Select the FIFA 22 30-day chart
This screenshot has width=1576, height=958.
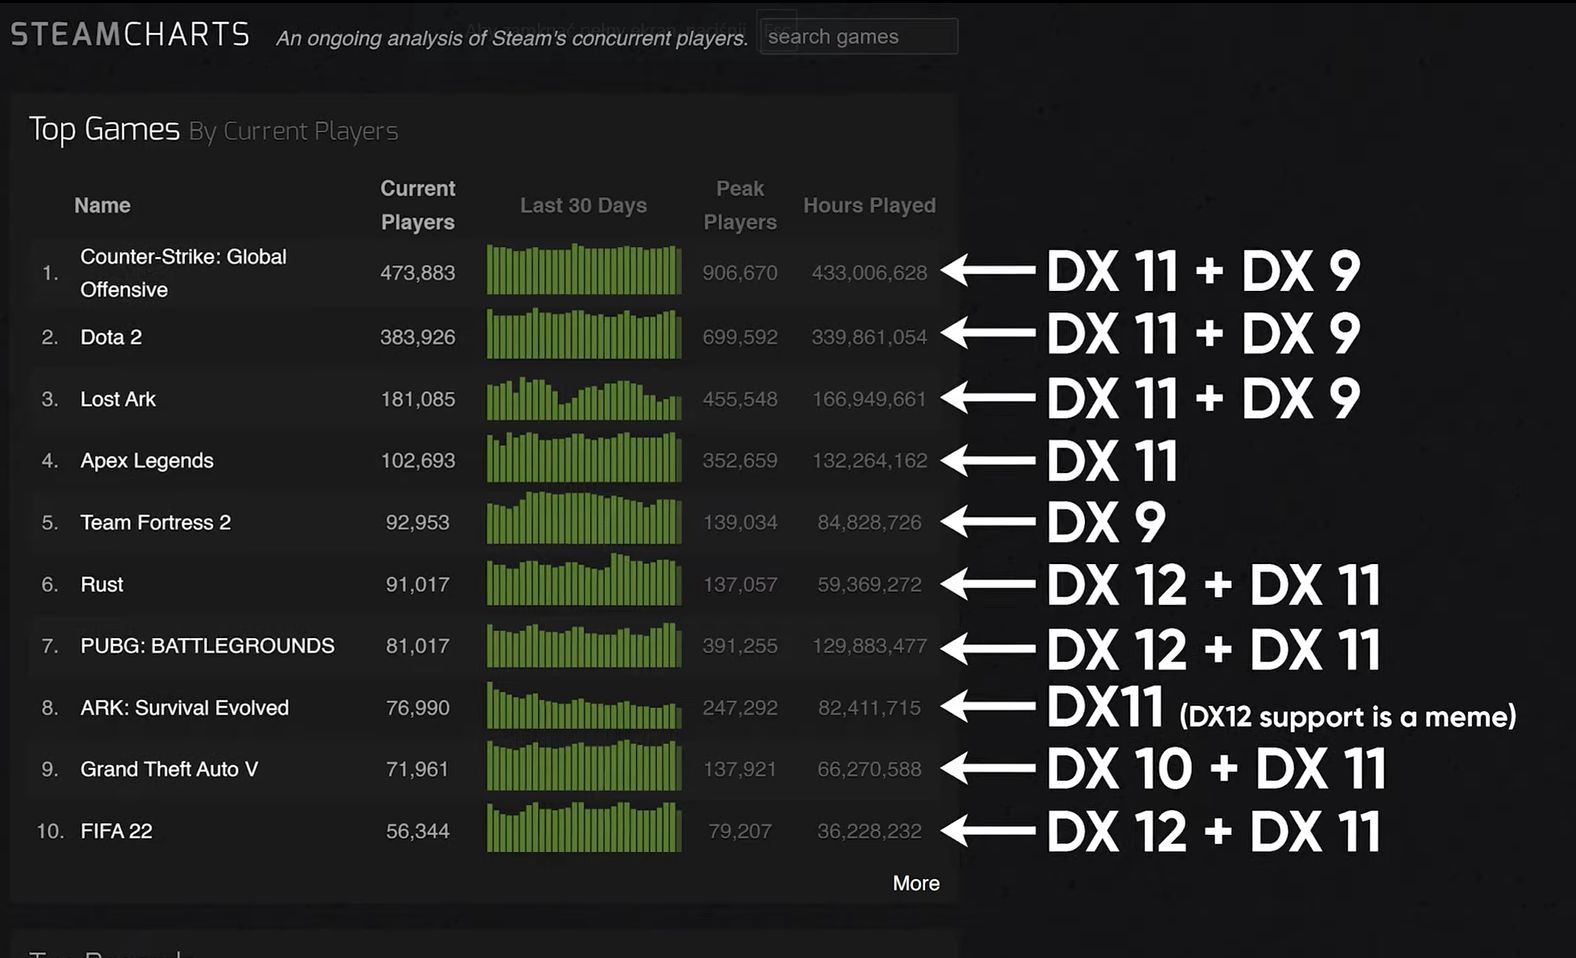tap(584, 827)
